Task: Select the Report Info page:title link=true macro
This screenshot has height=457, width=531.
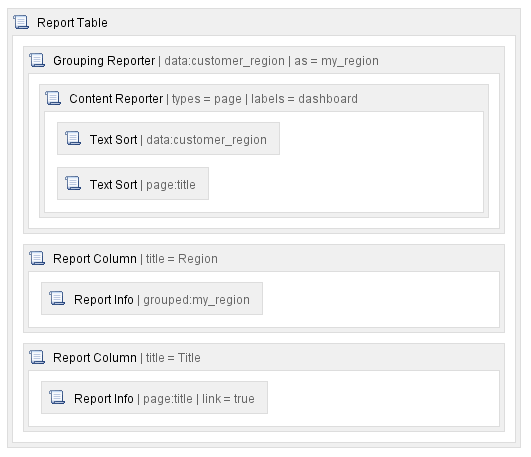Action: [154, 397]
